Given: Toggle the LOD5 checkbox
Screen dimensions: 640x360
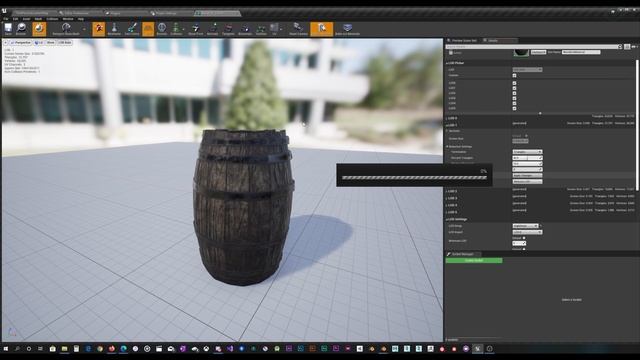Looking at the screenshot, I should [514, 109].
